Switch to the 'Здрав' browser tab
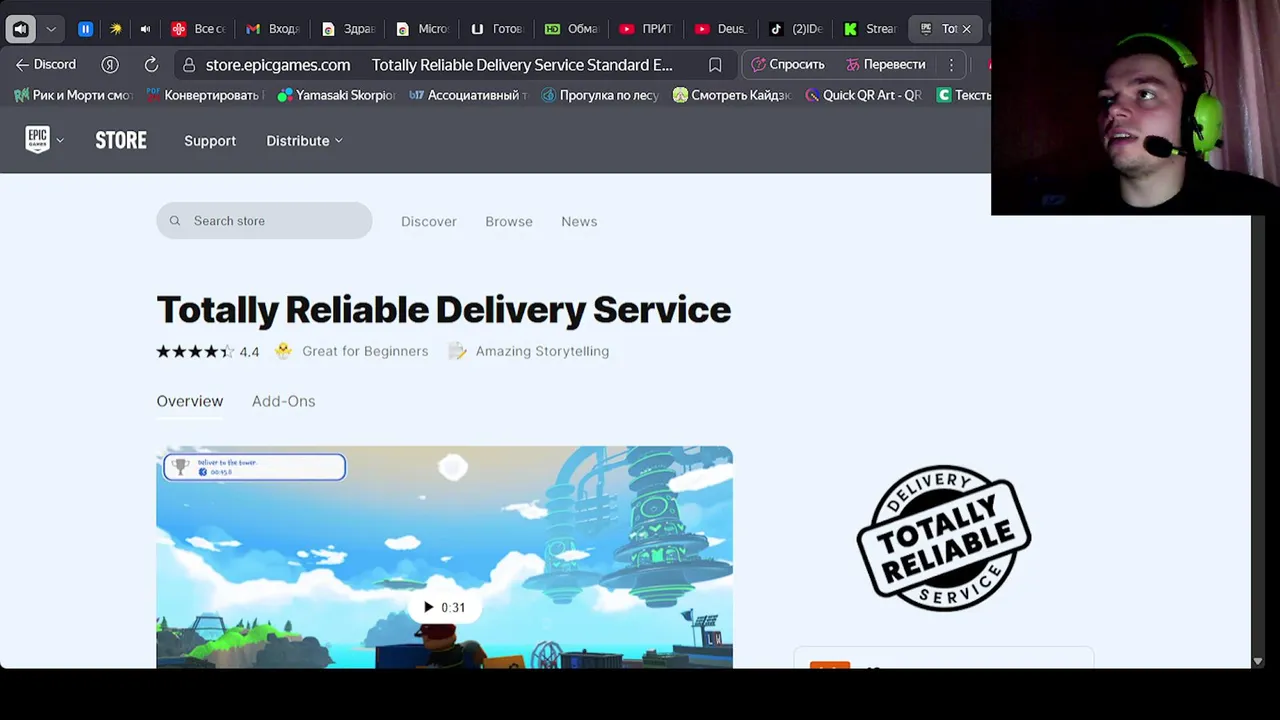 coord(348,29)
